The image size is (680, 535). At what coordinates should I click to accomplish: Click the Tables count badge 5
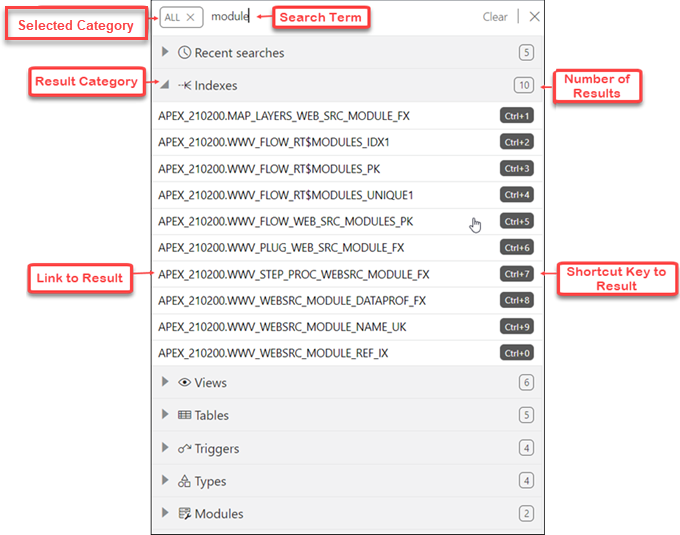pyautogui.click(x=526, y=415)
